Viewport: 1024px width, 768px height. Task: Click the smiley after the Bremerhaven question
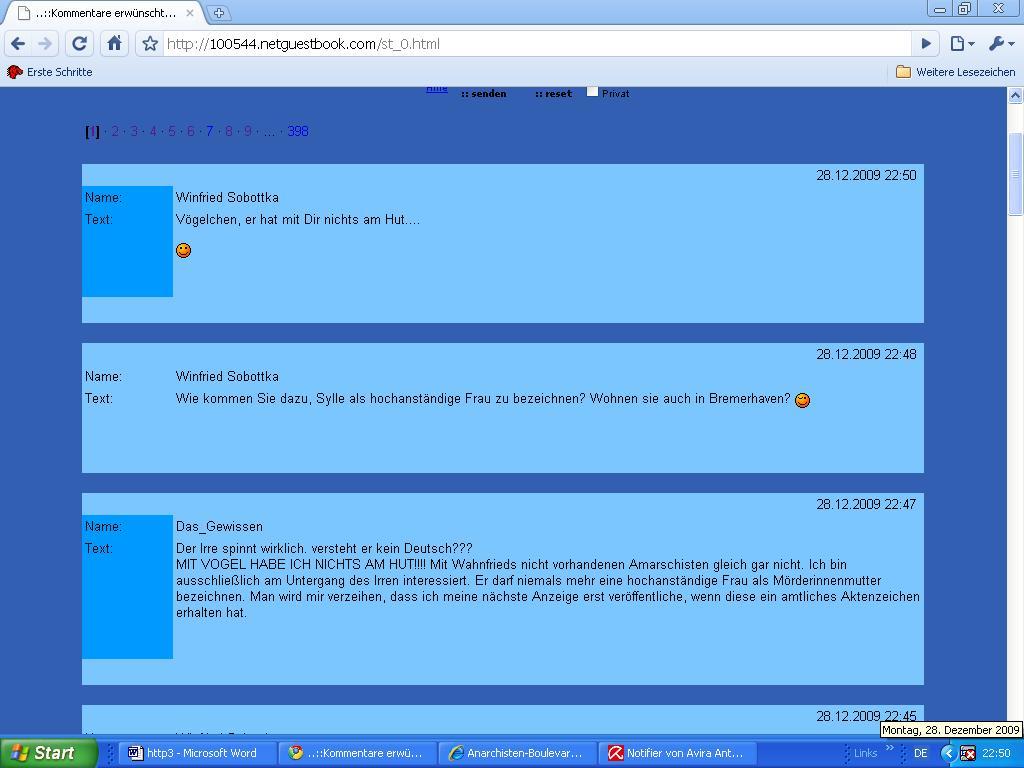[803, 400]
